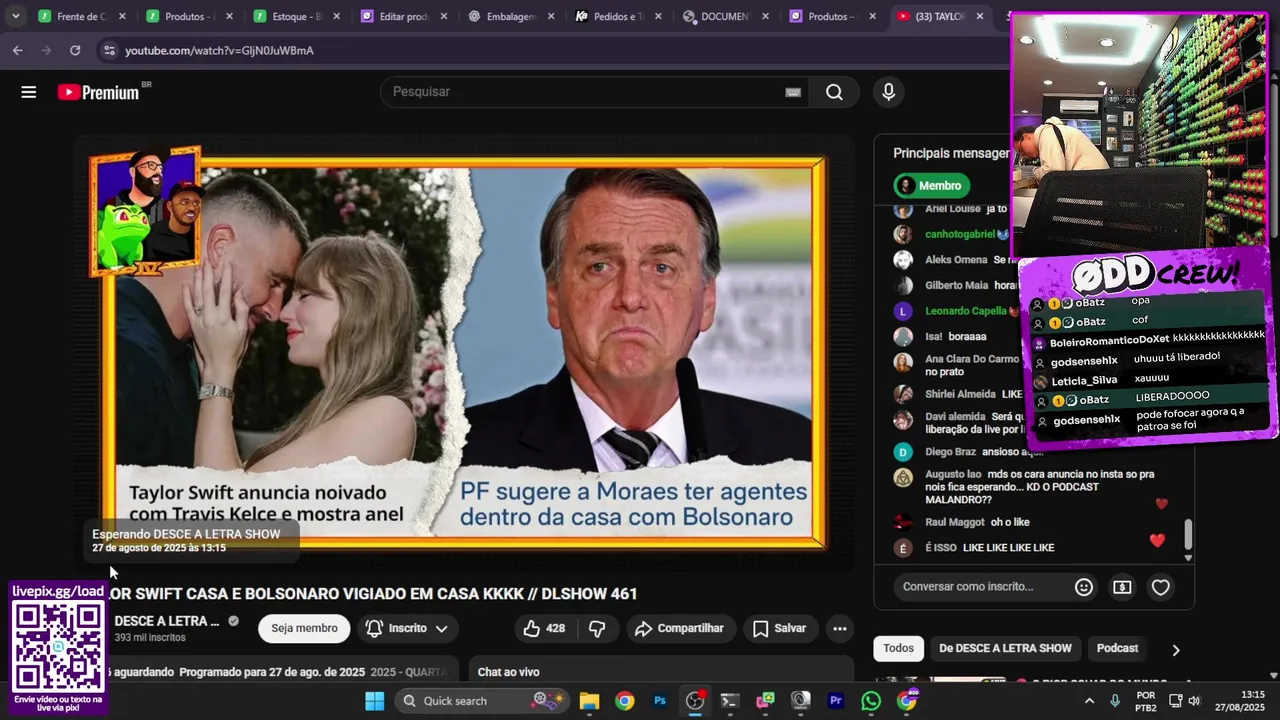This screenshot has width=1280, height=720.
Task: Open File Explorer from taskbar
Action: click(x=589, y=701)
